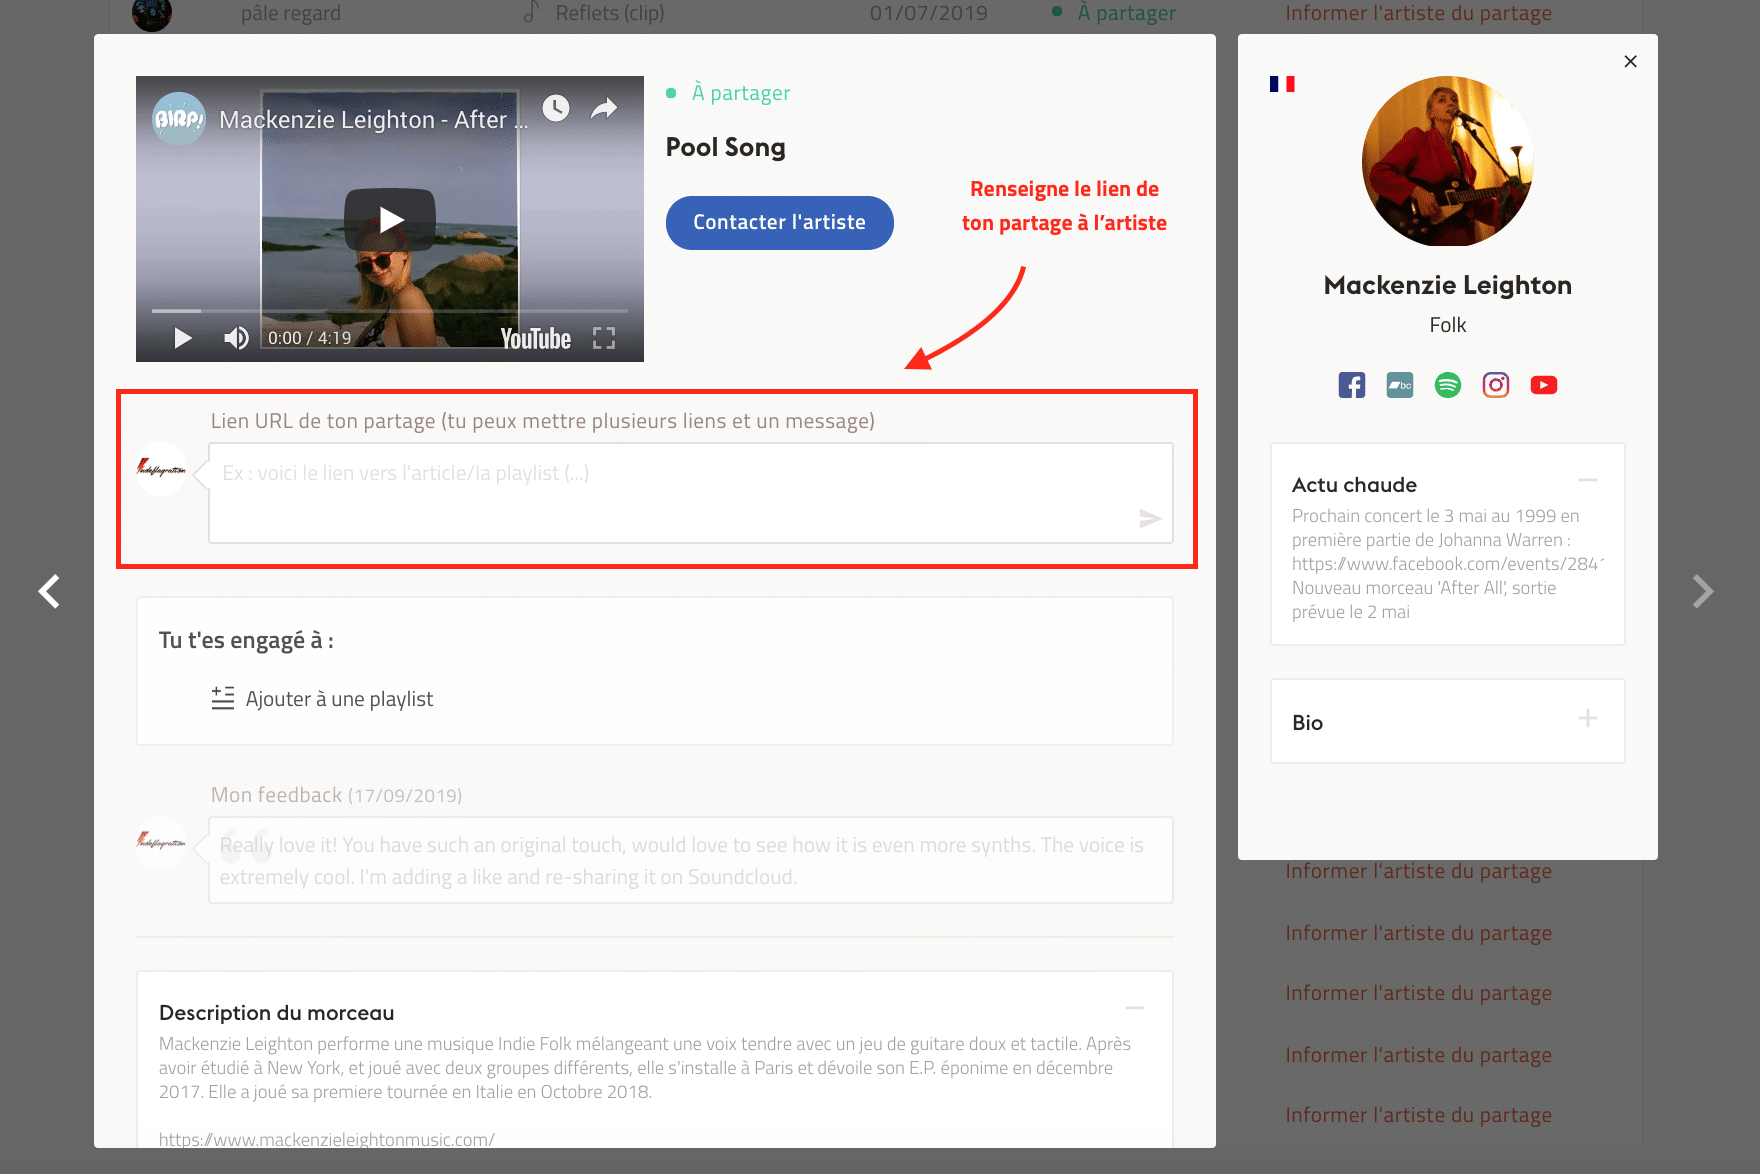Play the YouTube video via center play button
Screen dimensions: 1760x1174
390,219
